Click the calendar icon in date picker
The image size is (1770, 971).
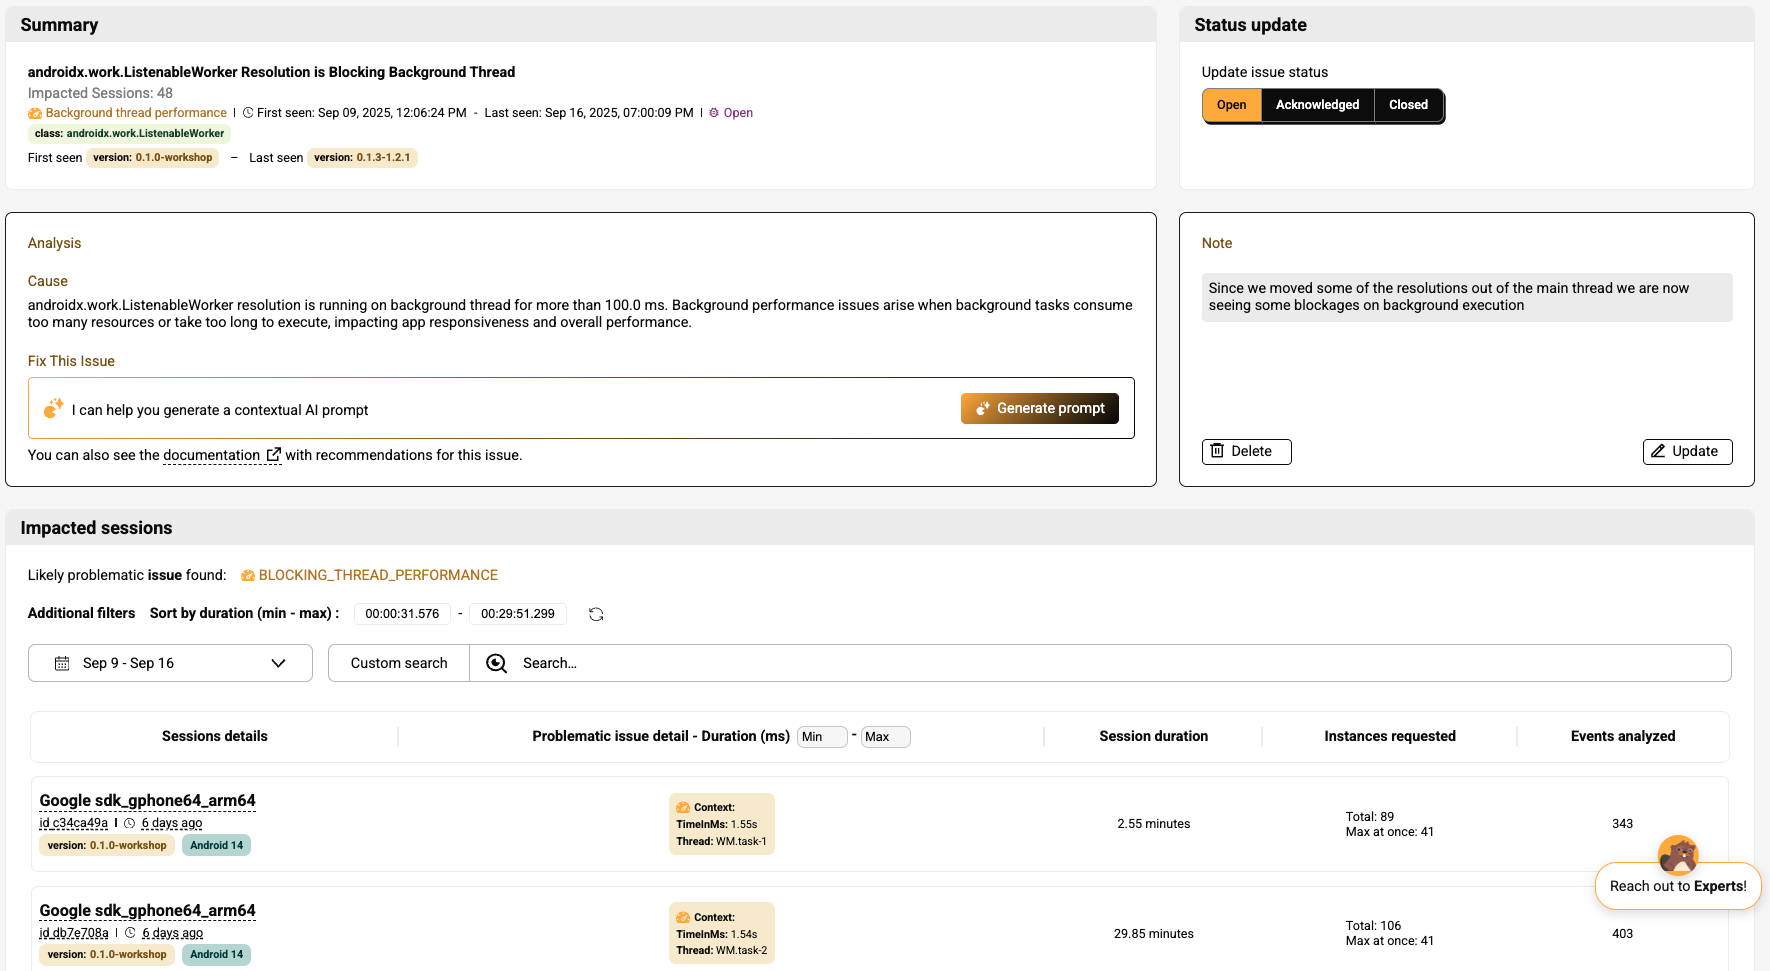tap(62, 663)
